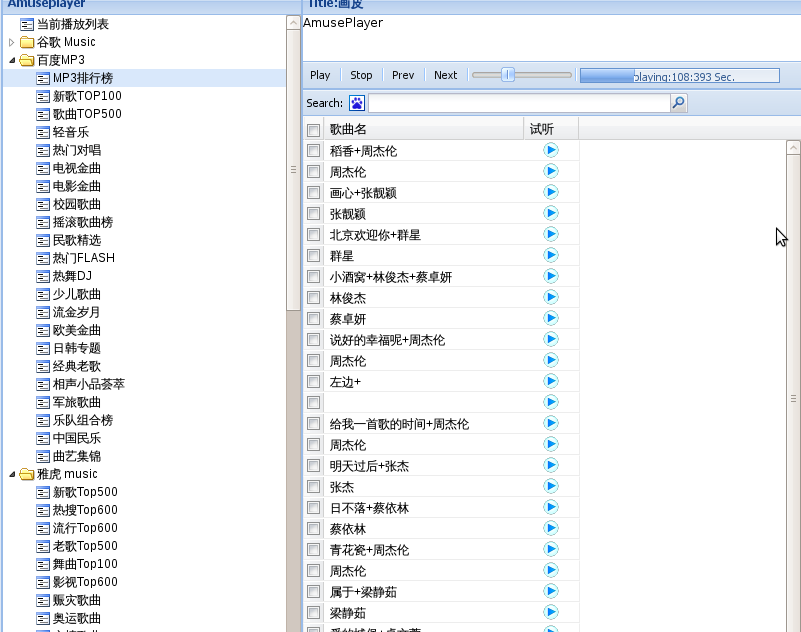Screen dimensions: 801x632
Task: Skip to the next track with Next
Action: pos(445,75)
